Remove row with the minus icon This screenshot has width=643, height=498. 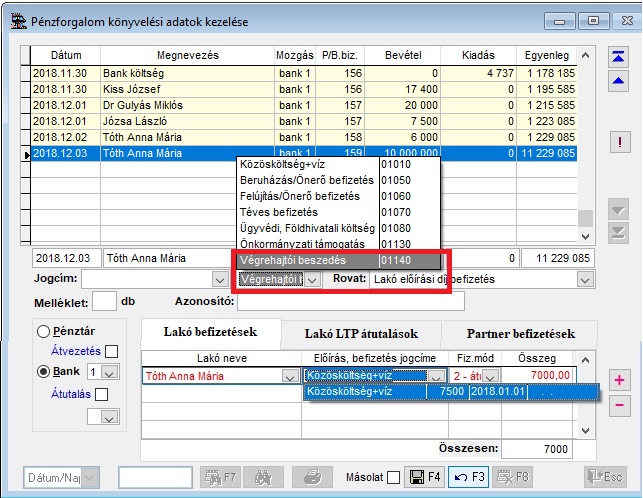[x=619, y=405]
